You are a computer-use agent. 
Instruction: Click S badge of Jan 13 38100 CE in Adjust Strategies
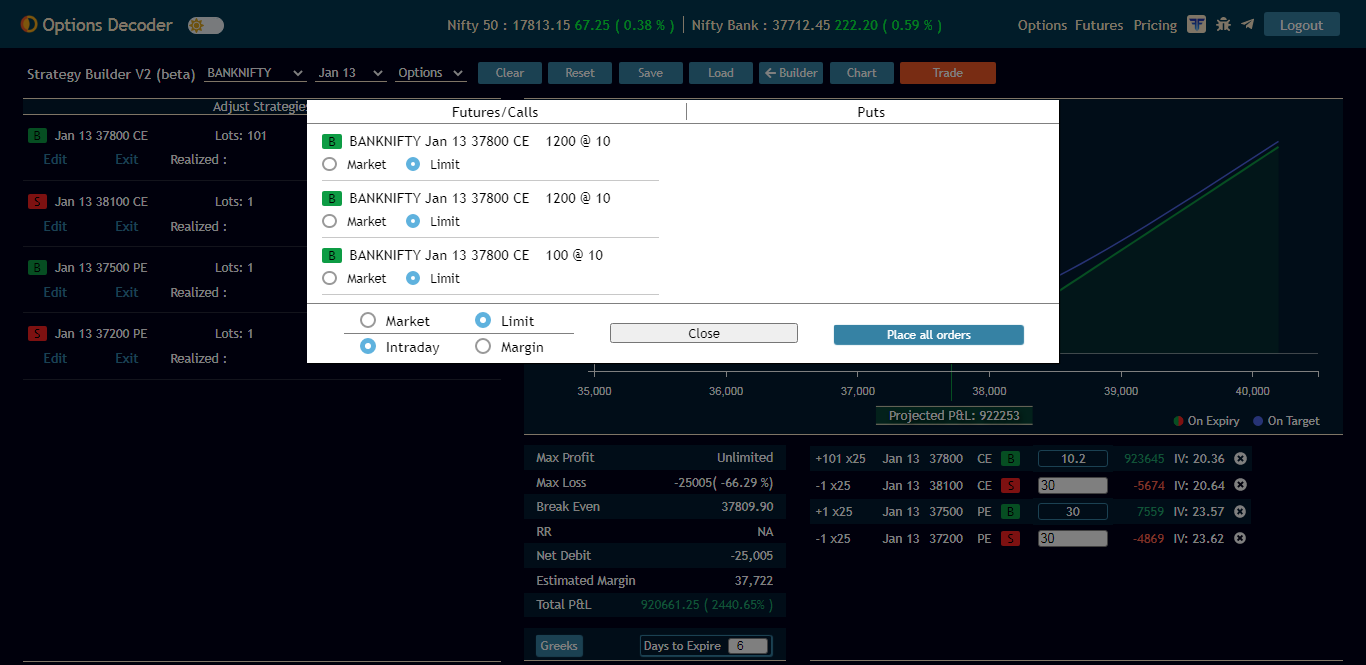coord(37,202)
